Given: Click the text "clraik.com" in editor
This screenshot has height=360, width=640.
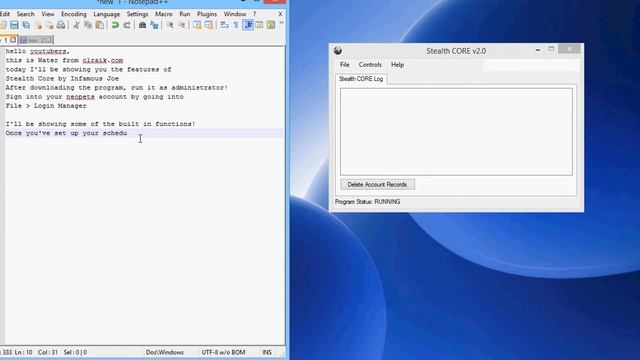Looking at the screenshot, I should click(x=102, y=60).
